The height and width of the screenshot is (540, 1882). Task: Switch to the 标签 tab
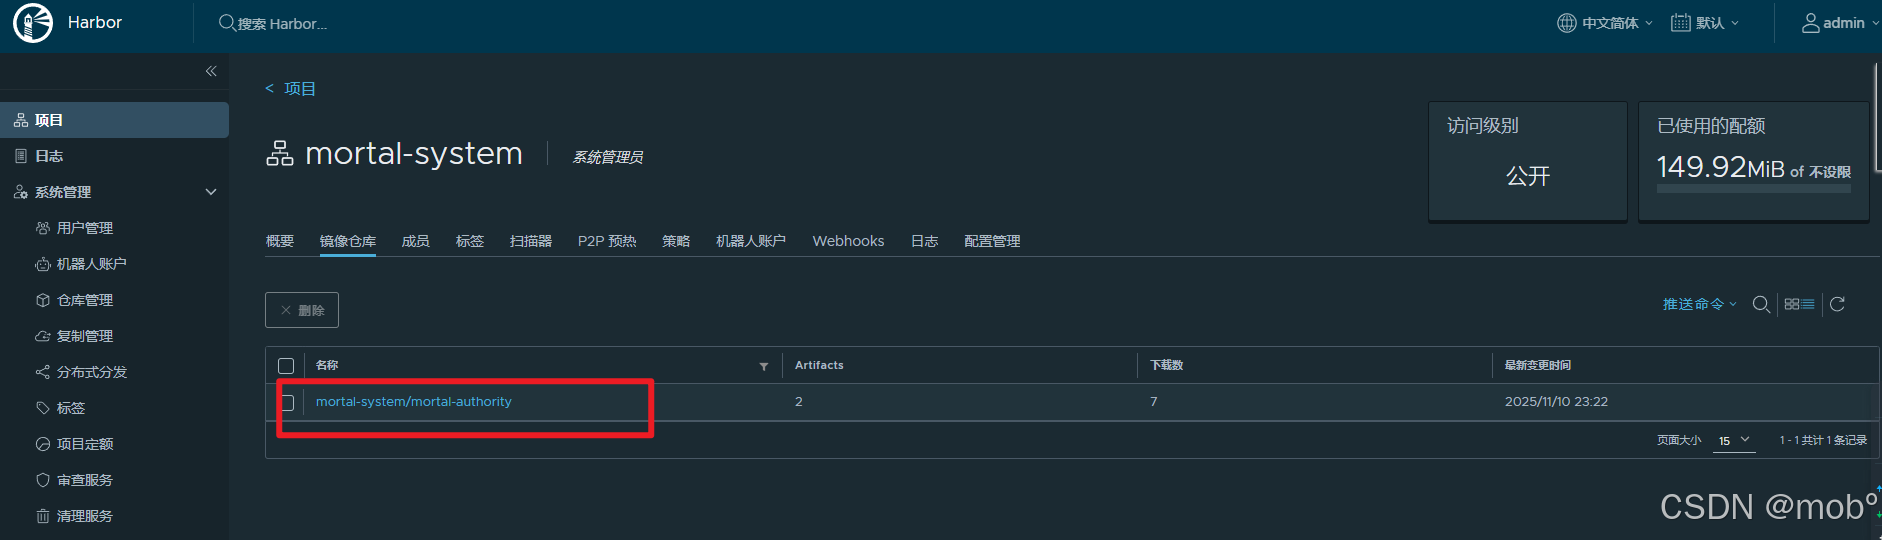pyautogui.click(x=470, y=241)
